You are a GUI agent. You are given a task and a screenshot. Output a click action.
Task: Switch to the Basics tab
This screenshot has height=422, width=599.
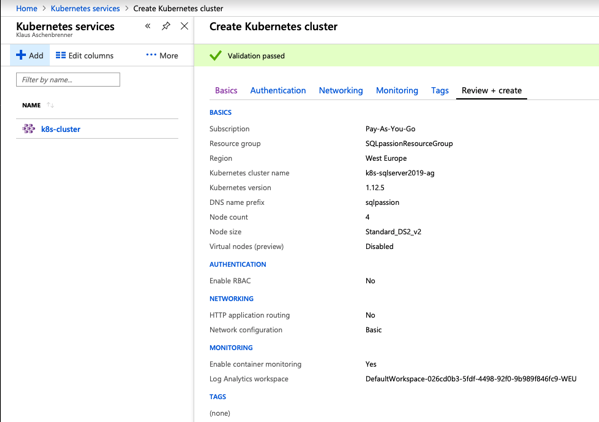226,91
